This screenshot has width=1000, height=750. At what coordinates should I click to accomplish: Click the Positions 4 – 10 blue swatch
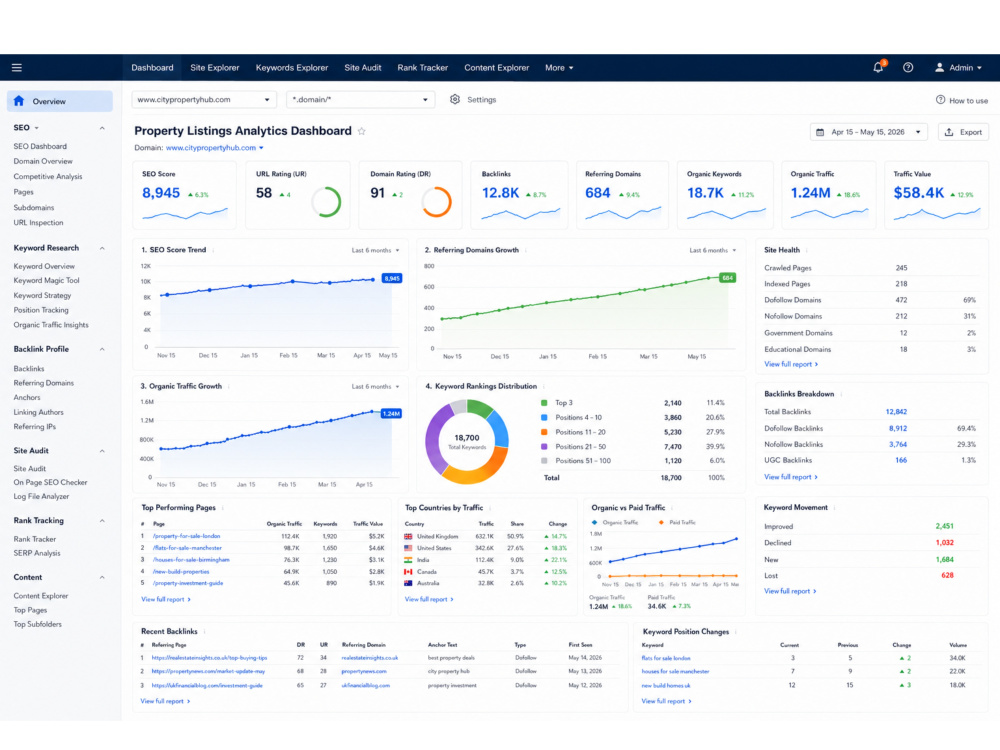[x=544, y=418]
